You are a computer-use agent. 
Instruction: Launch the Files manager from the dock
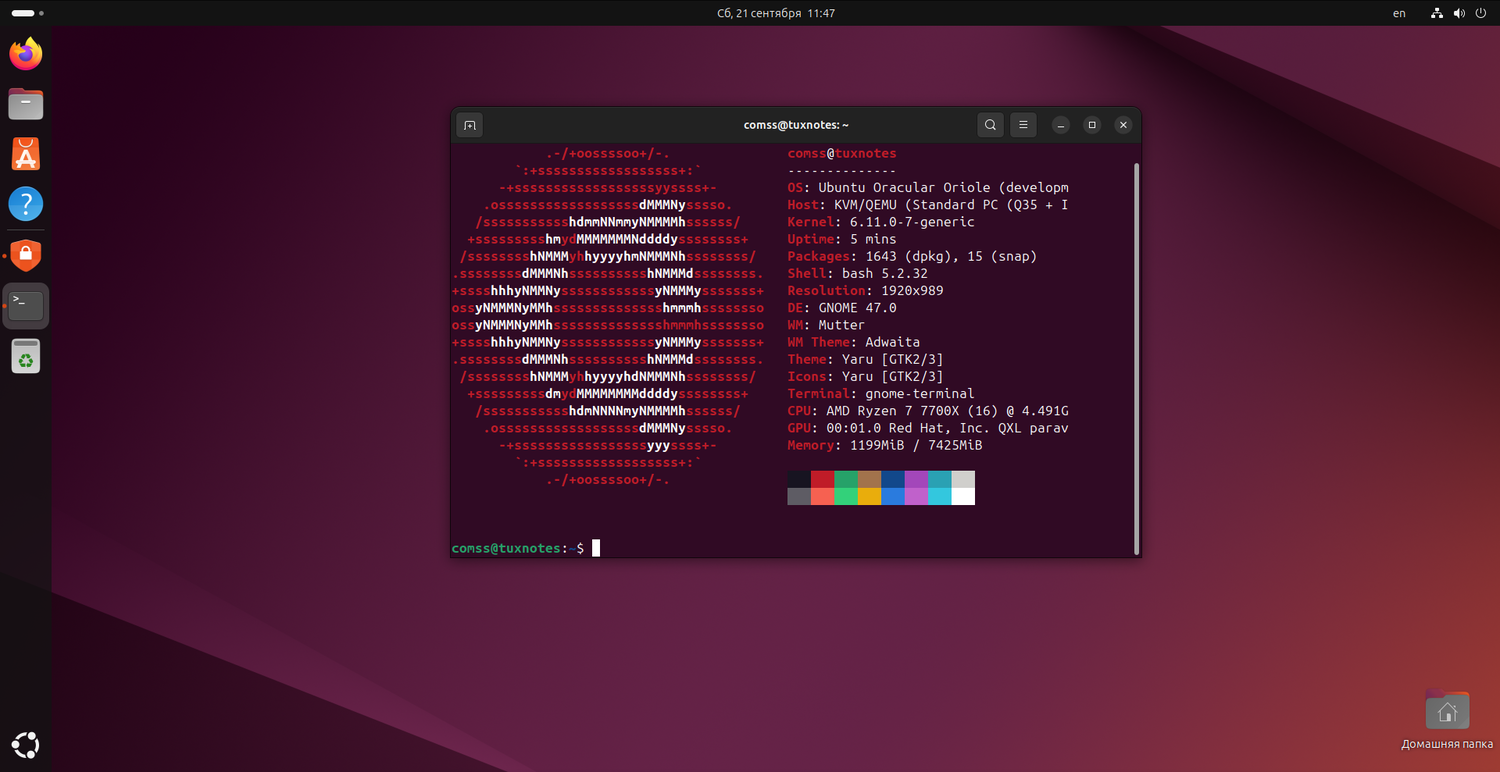[x=26, y=104]
